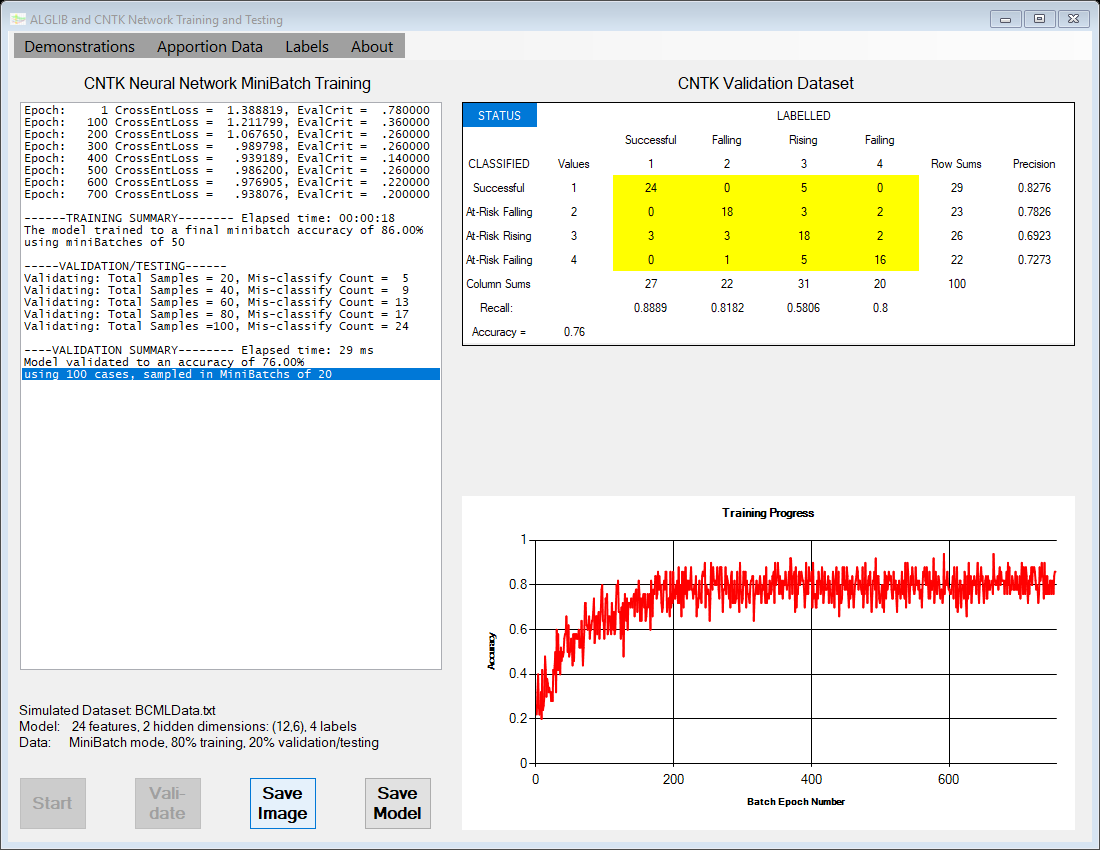Click the Recall: row label
The image size is (1100, 850).
497,308
